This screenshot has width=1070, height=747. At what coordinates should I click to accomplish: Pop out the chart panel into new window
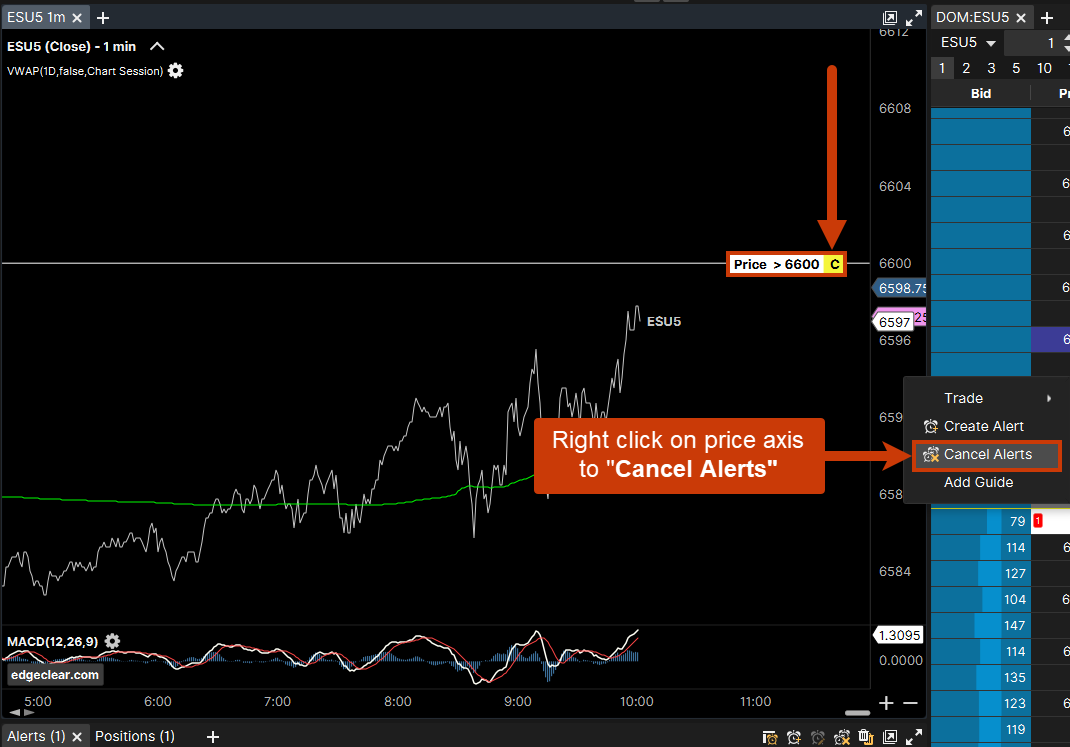pyautogui.click(x=890, y=18)
